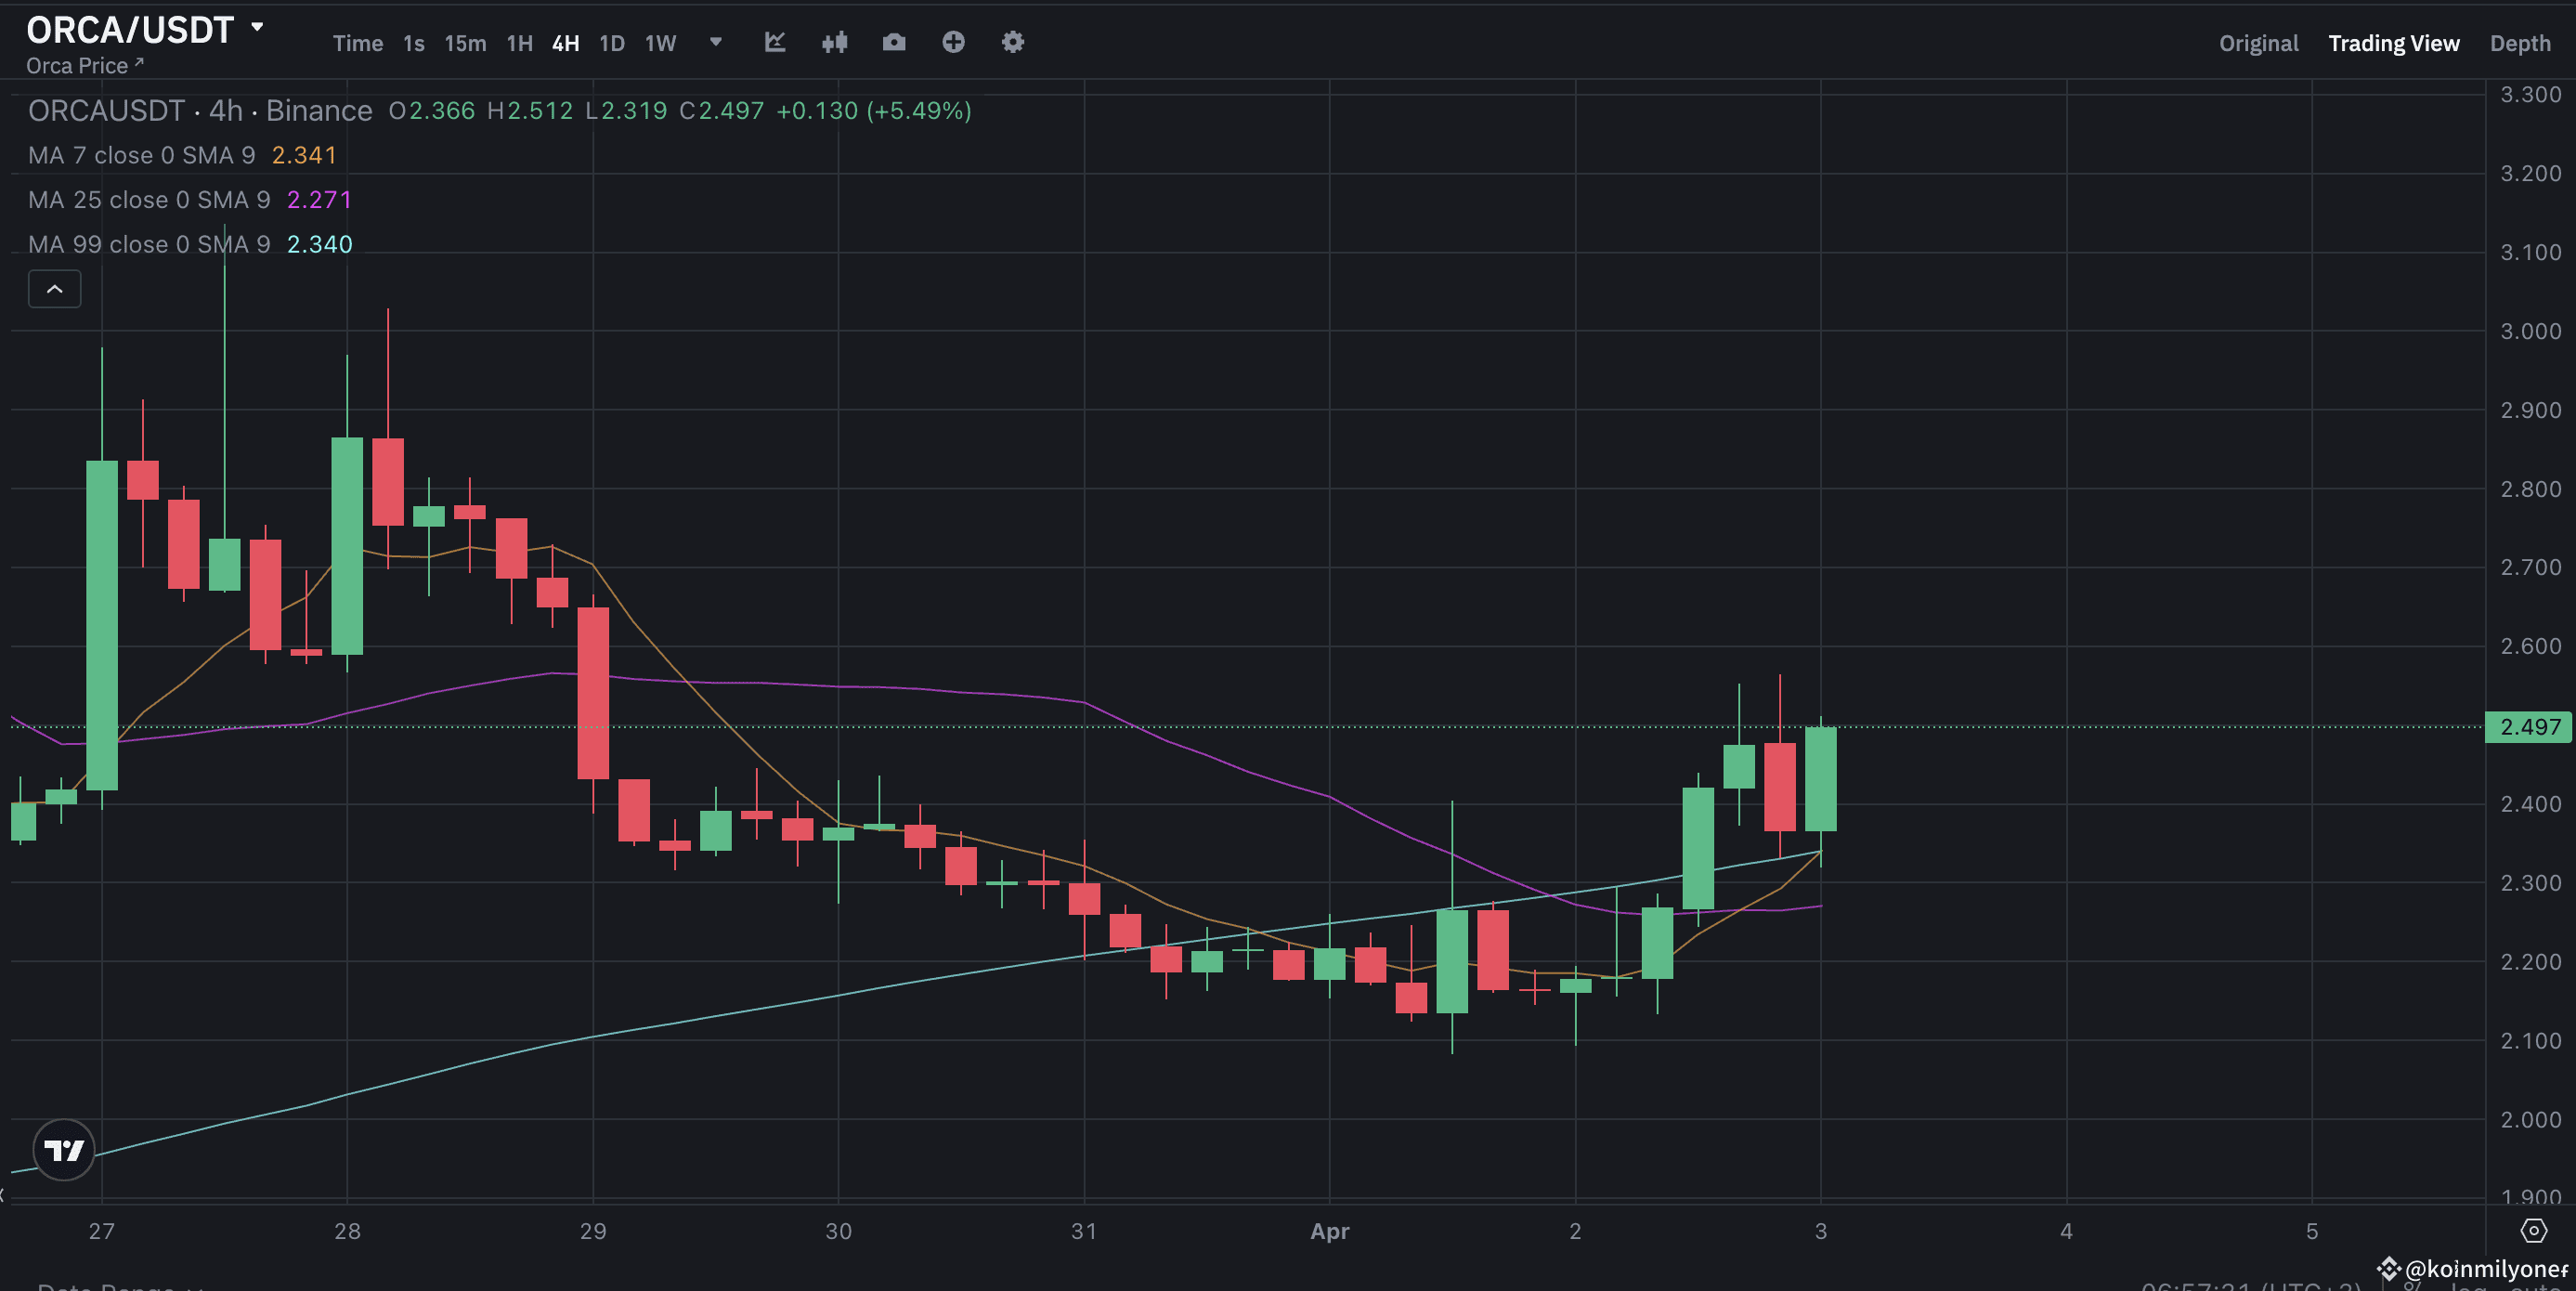The height and width of the screenshot is (1291, 2576).
Task: Click the candlestick chart style icon
Action: pyautogui.click(x=834, y=42)
